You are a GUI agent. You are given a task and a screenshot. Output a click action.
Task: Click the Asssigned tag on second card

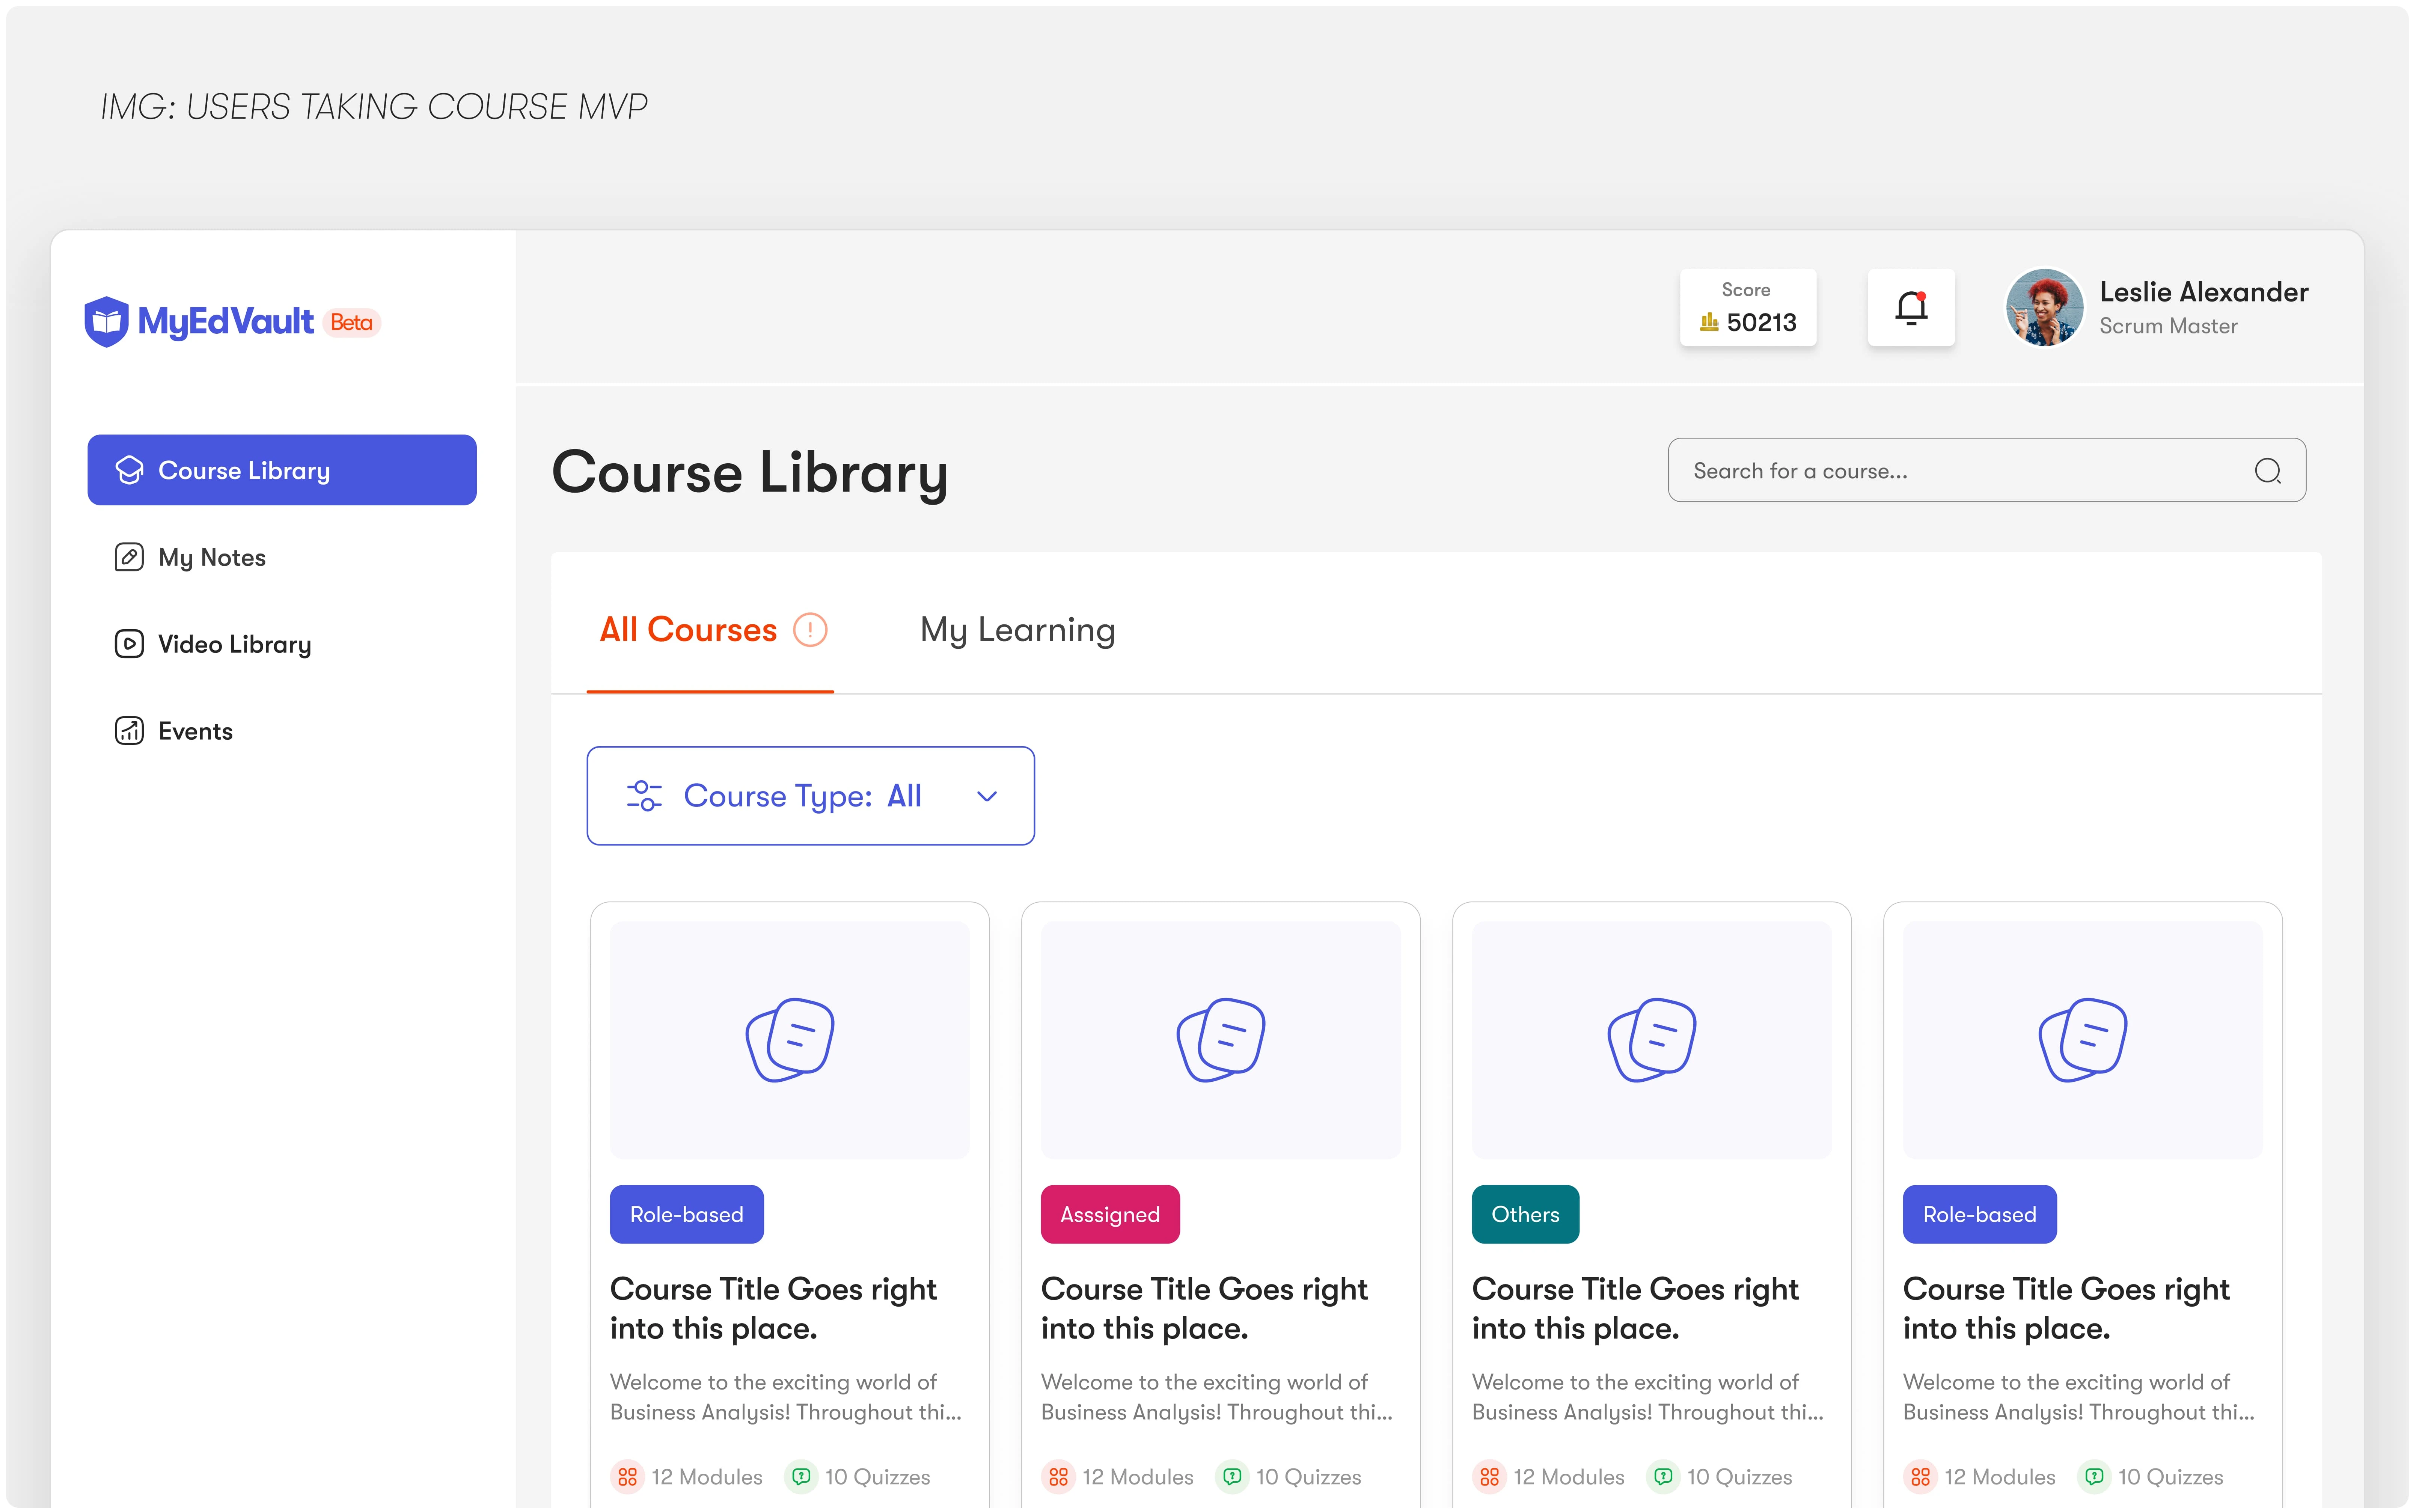click(1110, 1214)
